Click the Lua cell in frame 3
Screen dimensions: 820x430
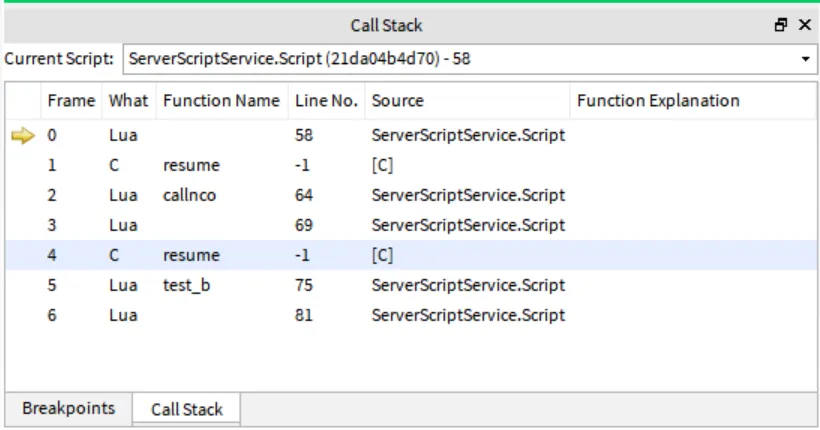[123, 225]
